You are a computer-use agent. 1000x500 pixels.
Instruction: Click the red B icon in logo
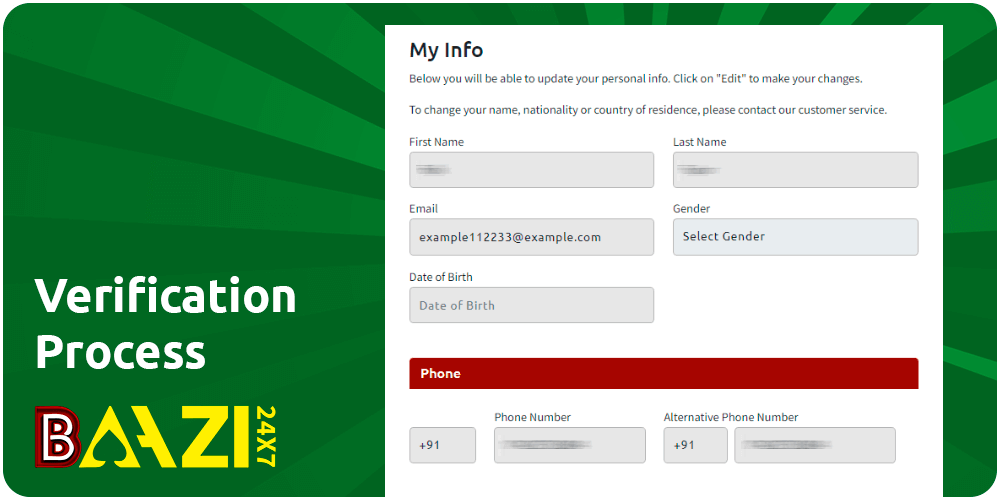(58, 436)
